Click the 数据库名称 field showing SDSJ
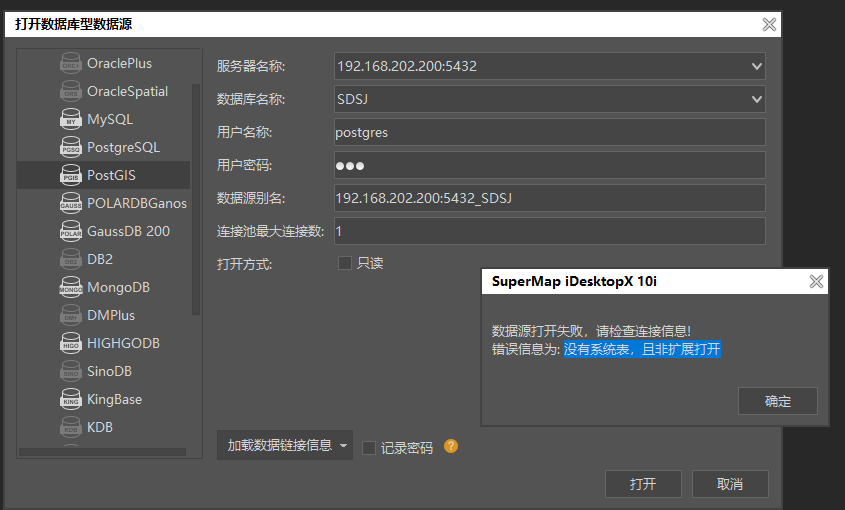Image resolution: width=845 pixels, height=510 pixels. tap(550, 99)
